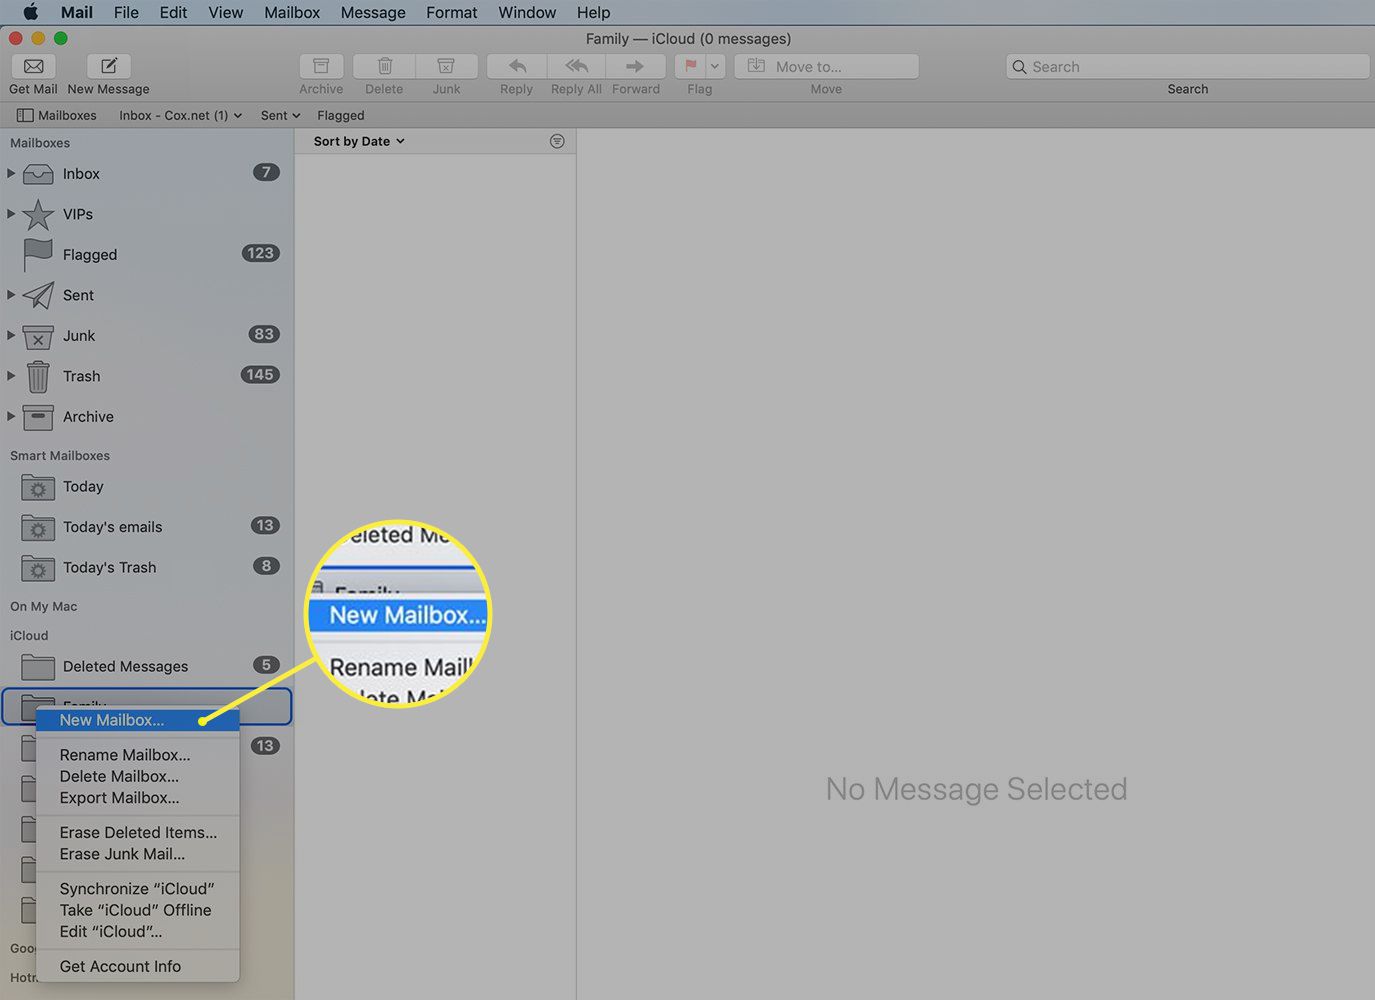Click the Smart Mailboxes section header
Viewport: 1375px width, 1000px height.
tap(60, 455)
